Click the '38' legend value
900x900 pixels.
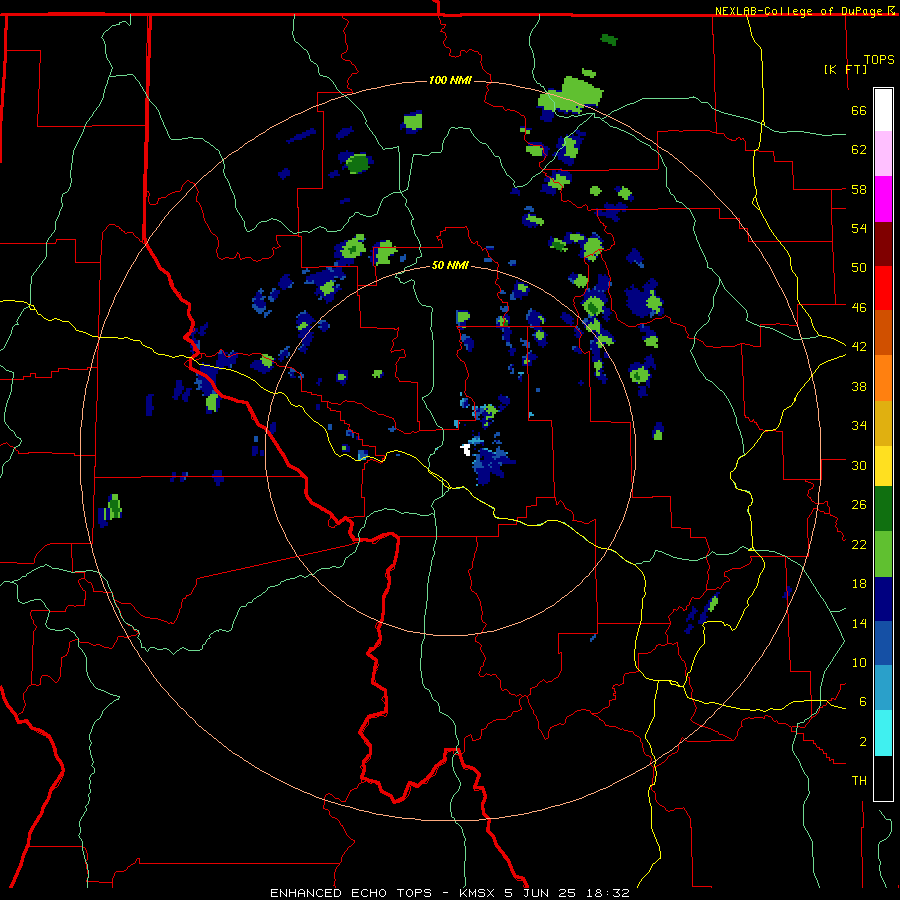[859, 386]
